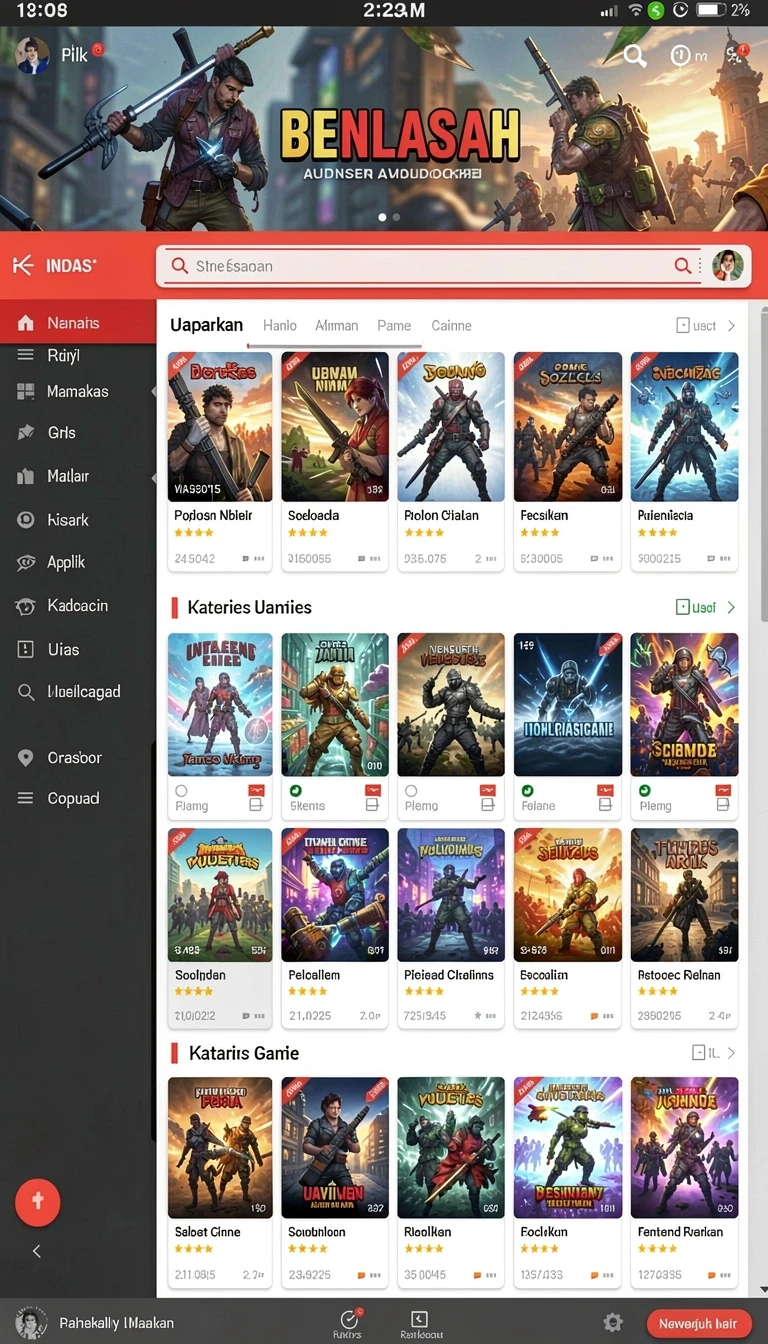Screen dimensions: 768x1344
Task: Expand the Kateries Uamies section arrow
Action: click(731, 607)
